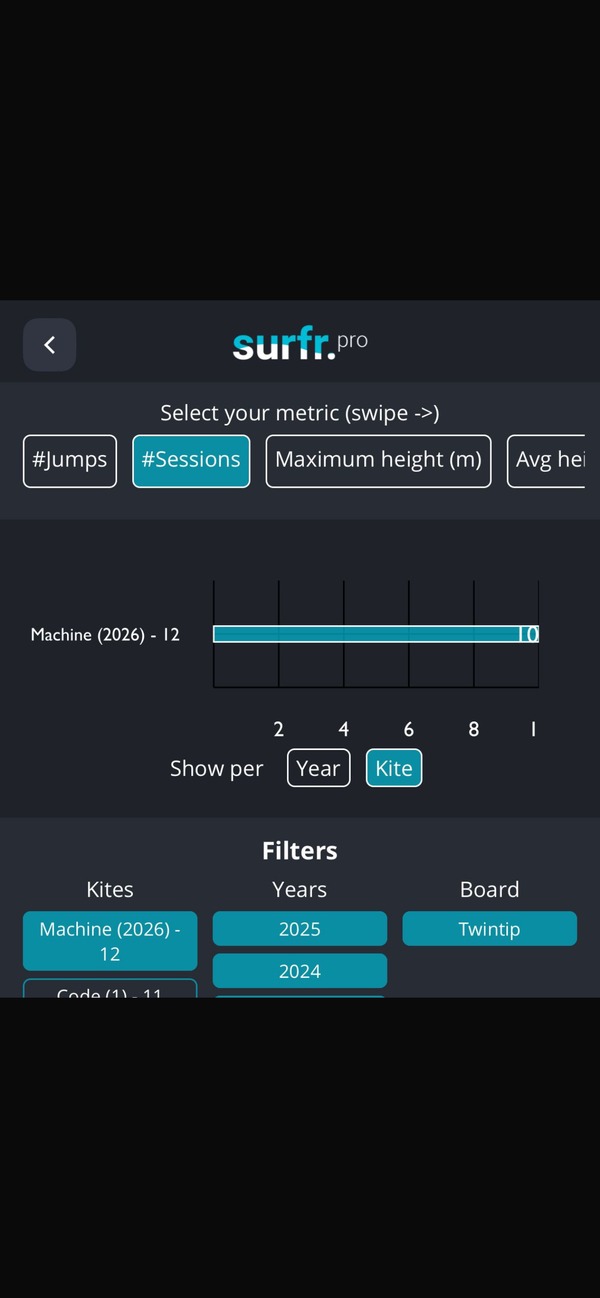Show the chart per Year
Viewport: 600px width, 1298px height.
pyautogui.click(x=318, y=768)
